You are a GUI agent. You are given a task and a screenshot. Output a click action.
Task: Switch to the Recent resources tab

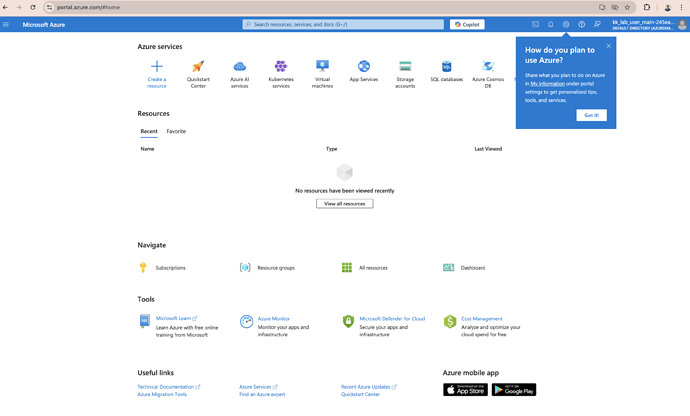tap(149, 131)
